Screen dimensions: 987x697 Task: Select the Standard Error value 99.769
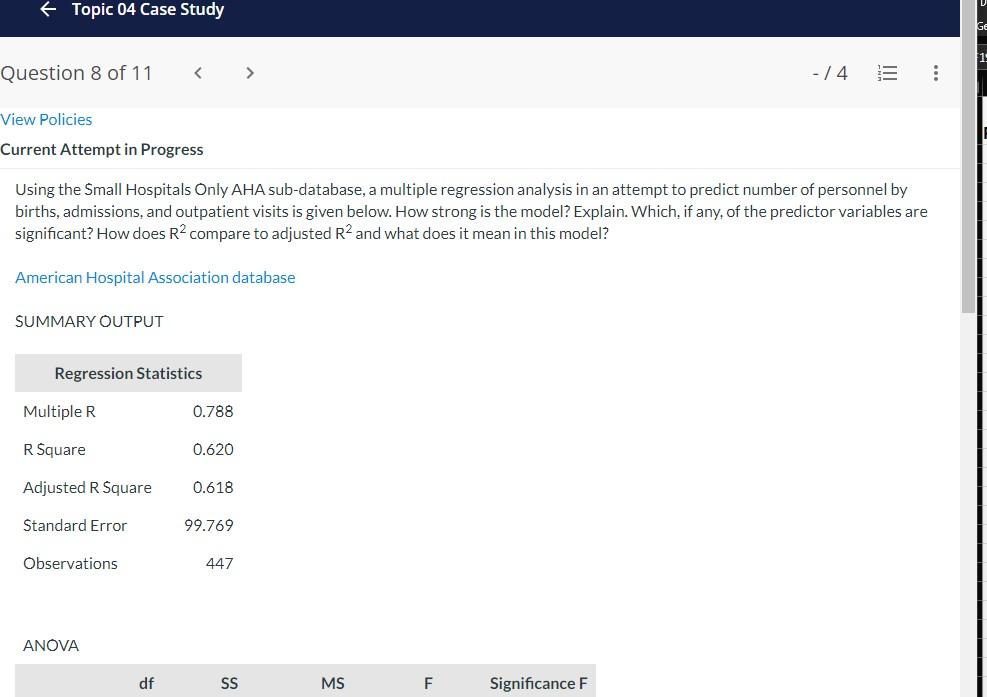208,525
